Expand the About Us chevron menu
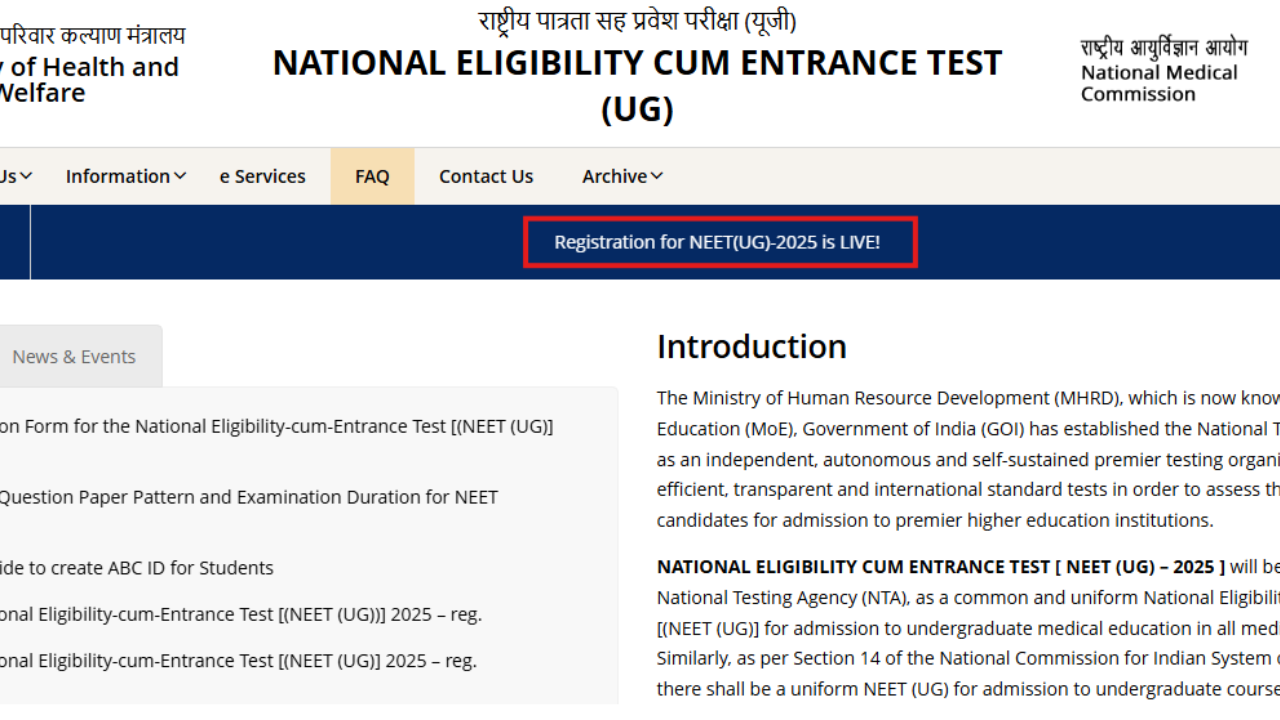The width and height of the screenshot is (1280, 720). [x=15, y=176]
